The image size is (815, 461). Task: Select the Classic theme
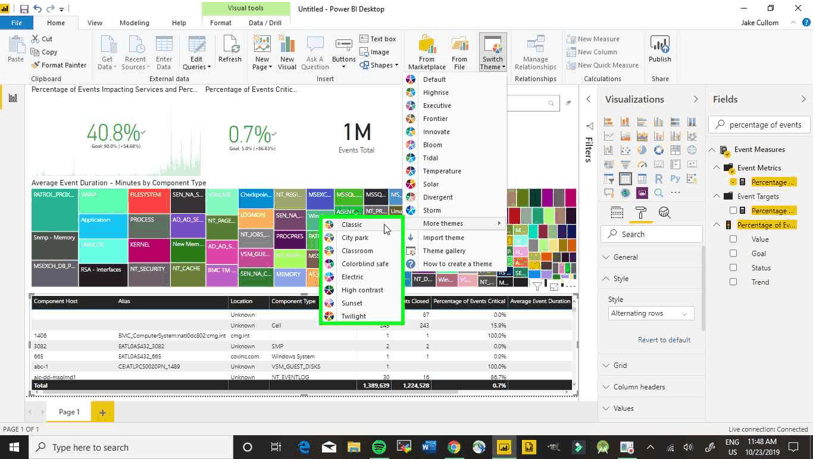(361, 225)
